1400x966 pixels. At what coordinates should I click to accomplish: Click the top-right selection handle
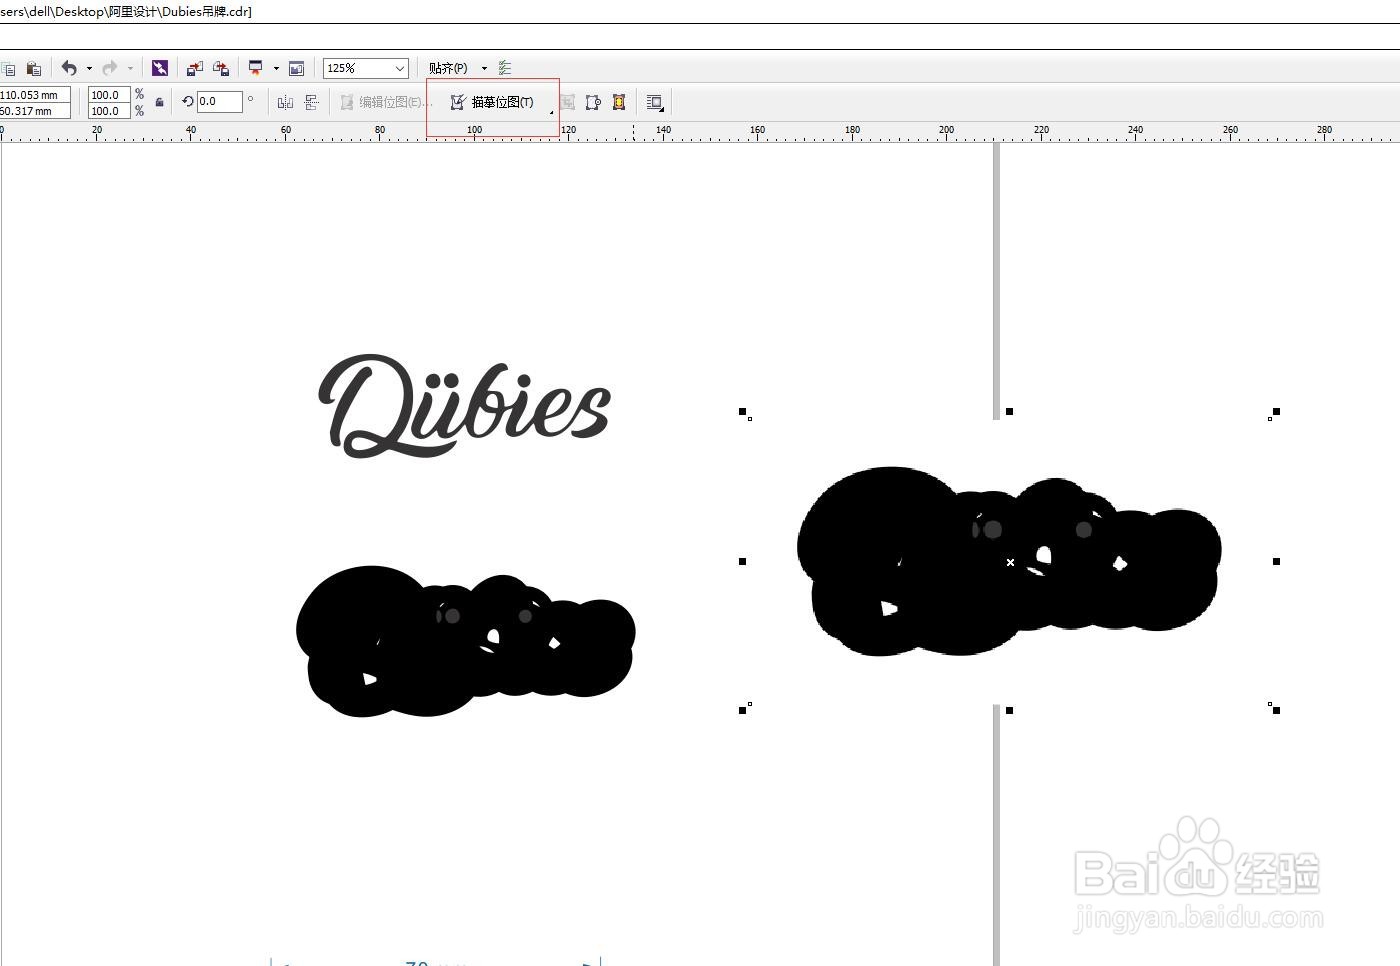(x=1276, y=411)
